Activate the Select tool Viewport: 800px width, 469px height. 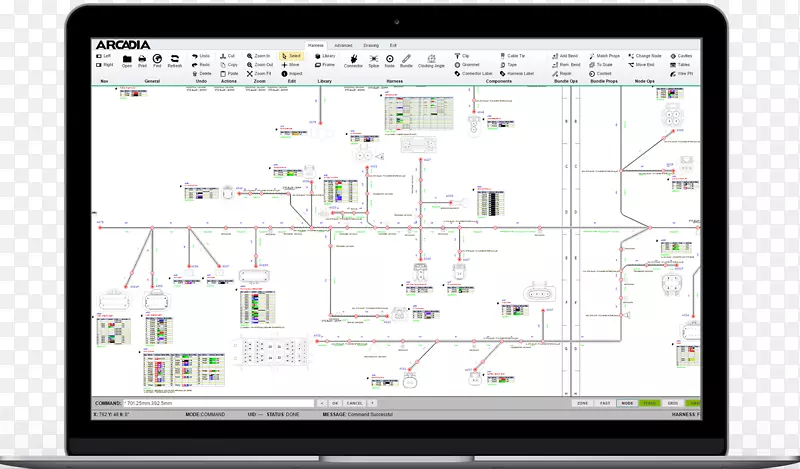coord(291,56)
